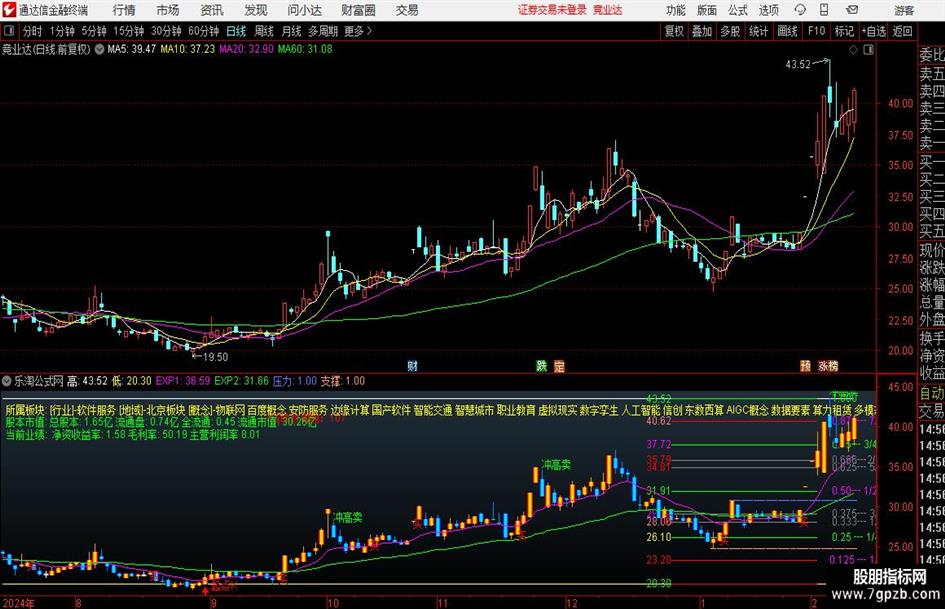Click the 19.50 low price label

[215, 357]
